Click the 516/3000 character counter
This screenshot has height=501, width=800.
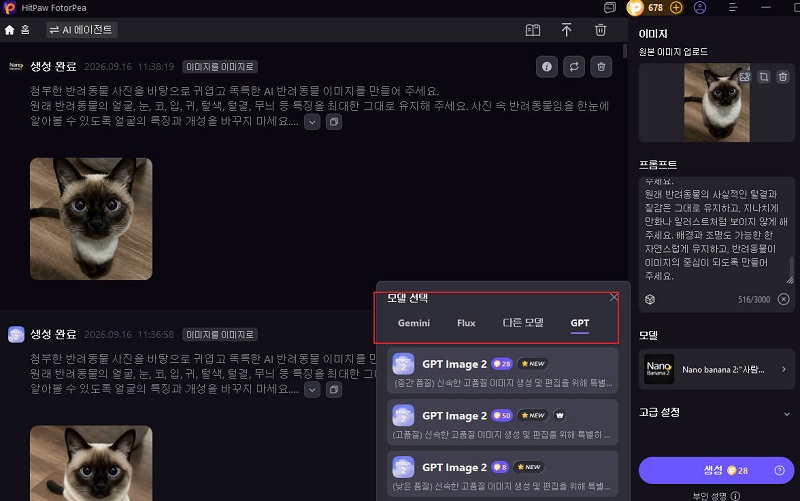[x=754, y=299]
